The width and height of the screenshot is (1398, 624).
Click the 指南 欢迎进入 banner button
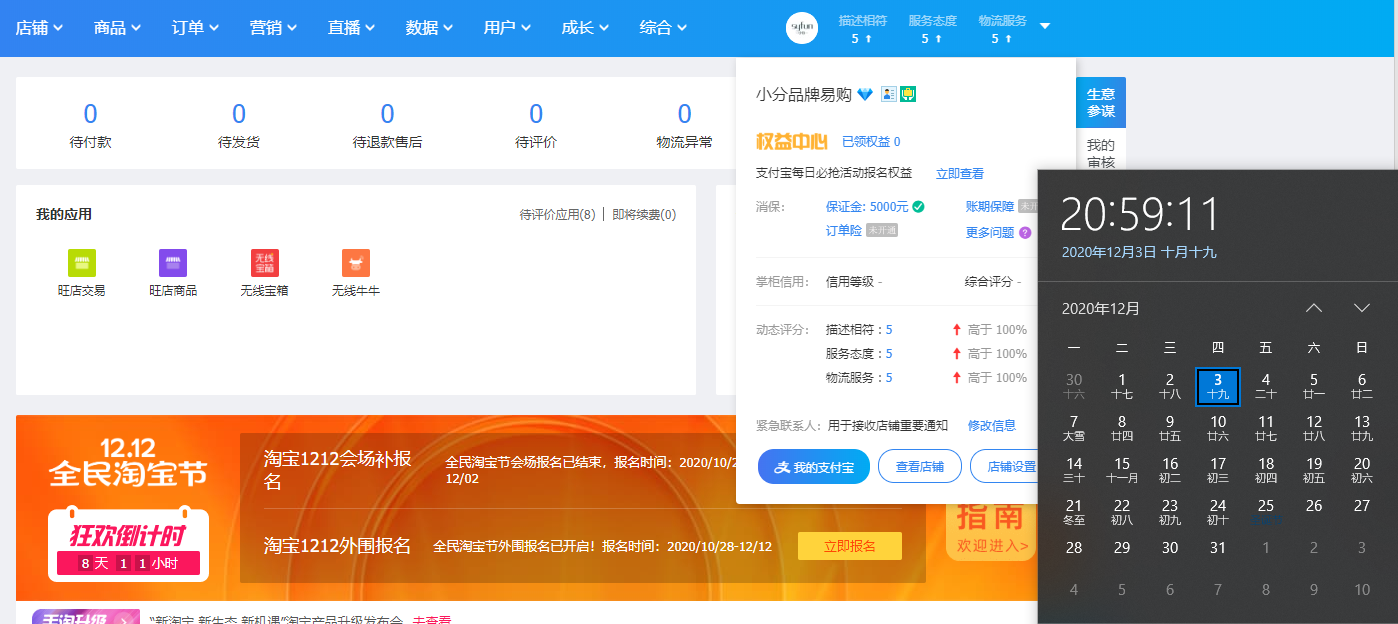pos(991,529)
